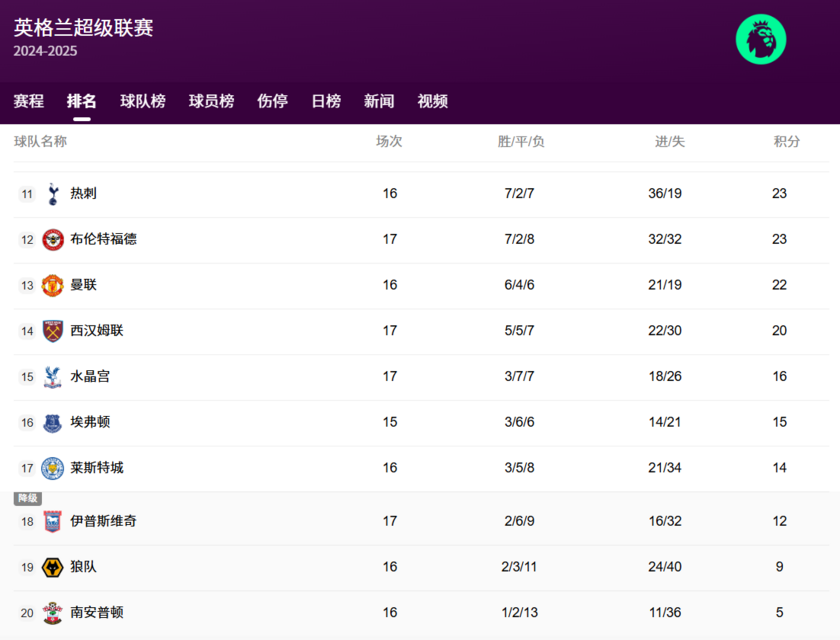Select the Everton club badge icon

coord(51,422)
